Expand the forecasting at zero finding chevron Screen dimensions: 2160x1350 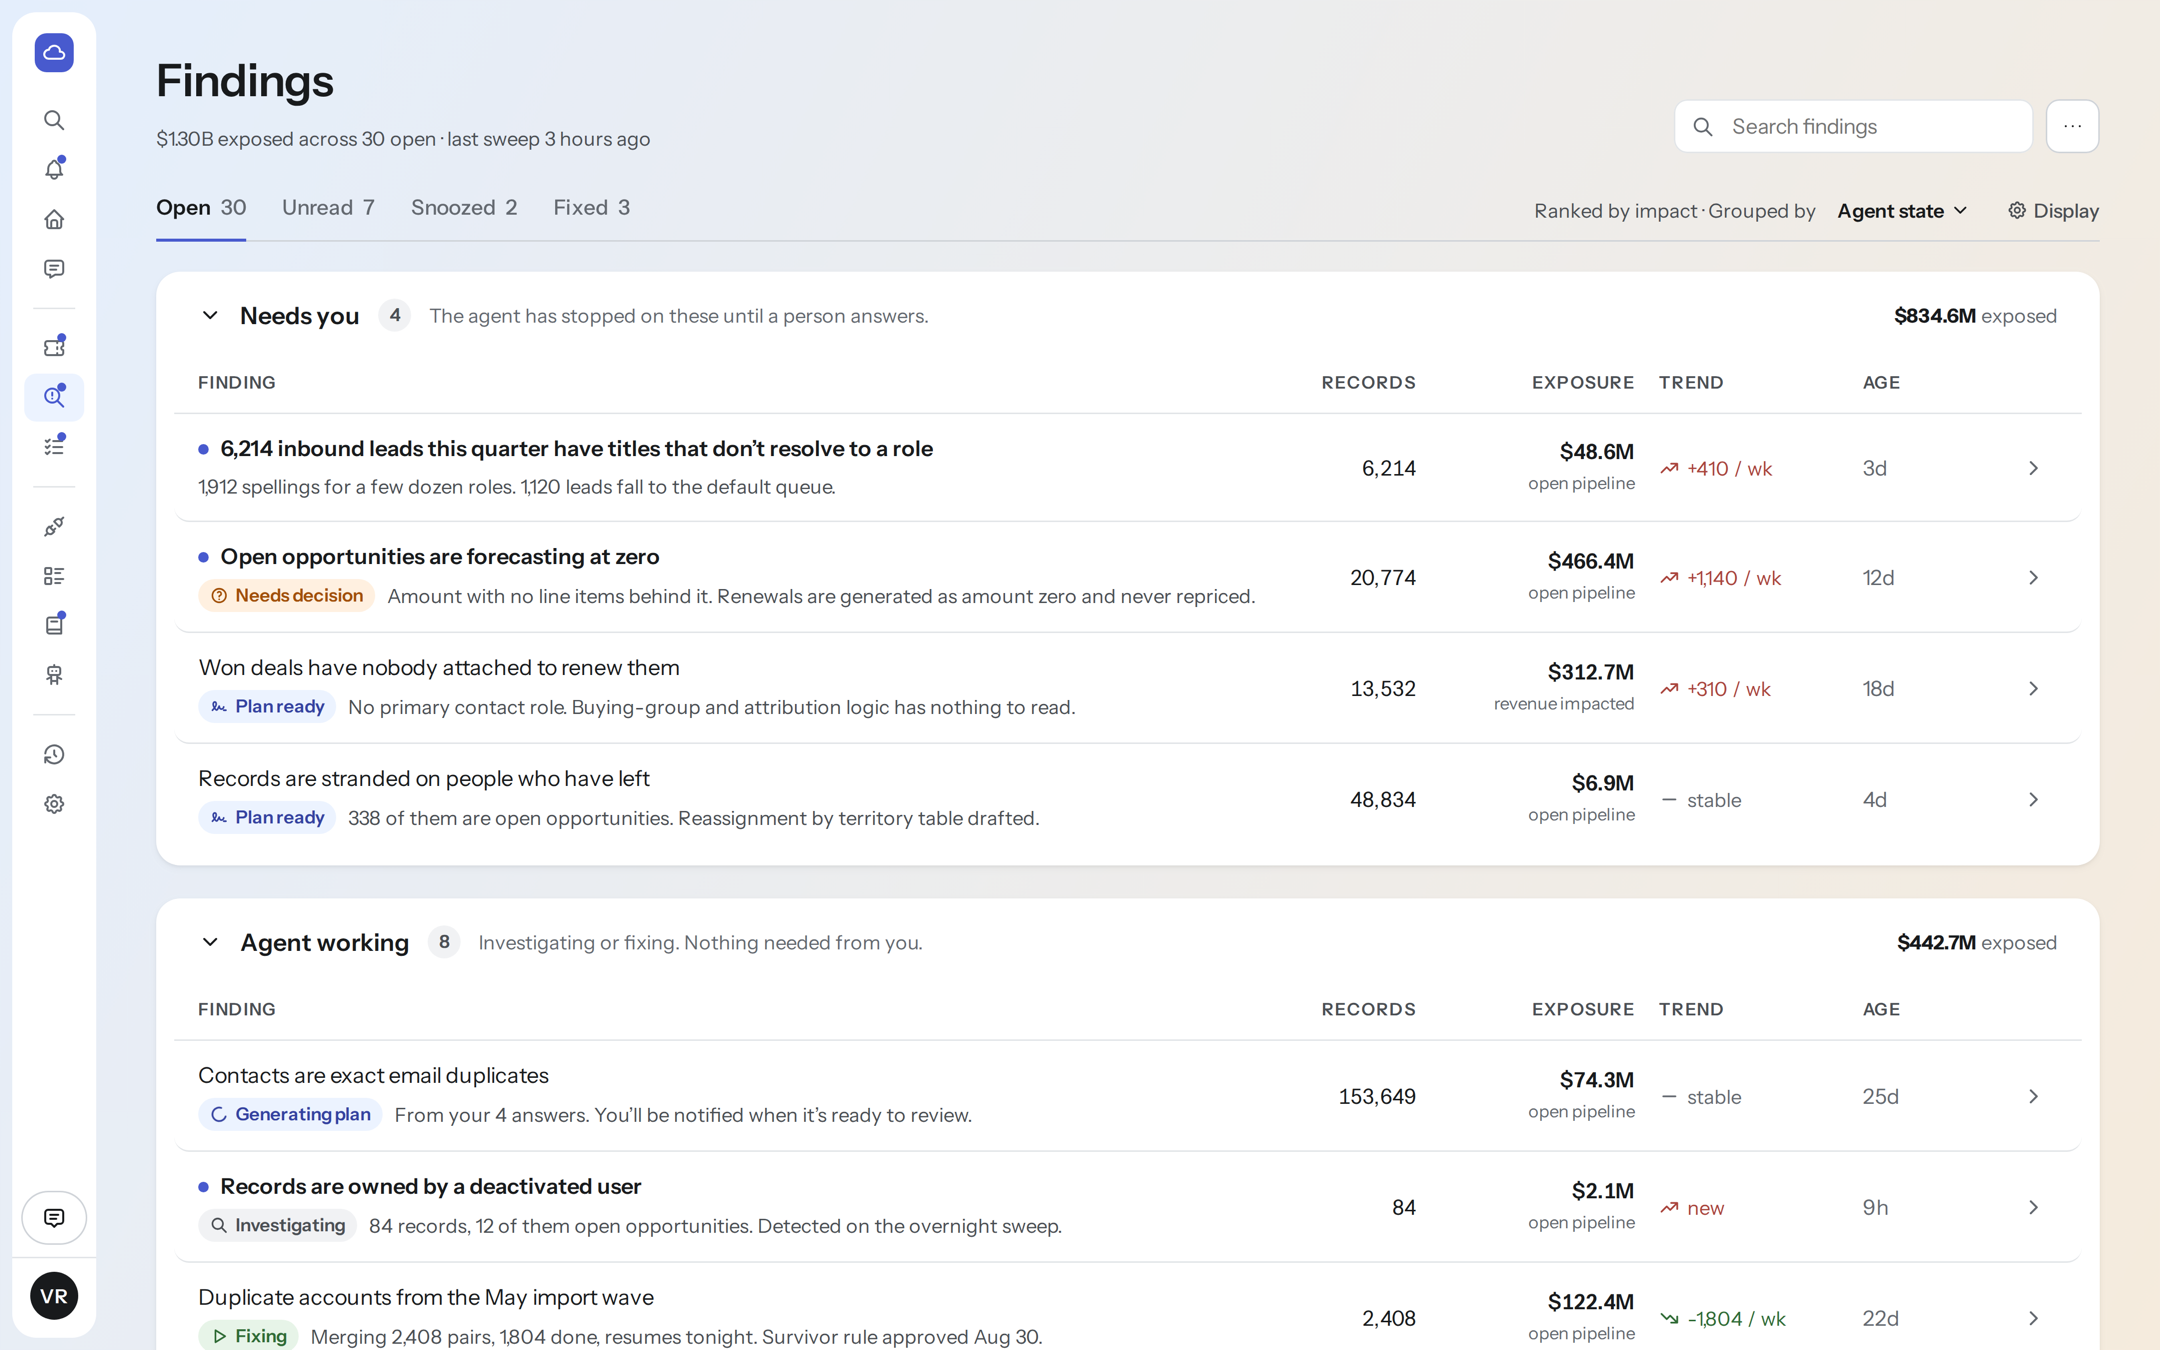click(x=2033, y=578)
